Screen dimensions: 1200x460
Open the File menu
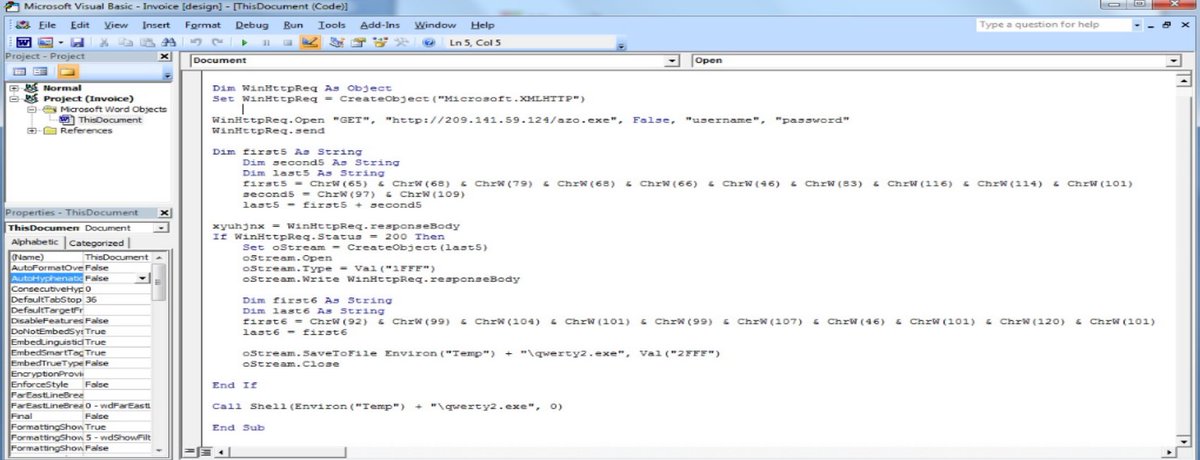47,24
